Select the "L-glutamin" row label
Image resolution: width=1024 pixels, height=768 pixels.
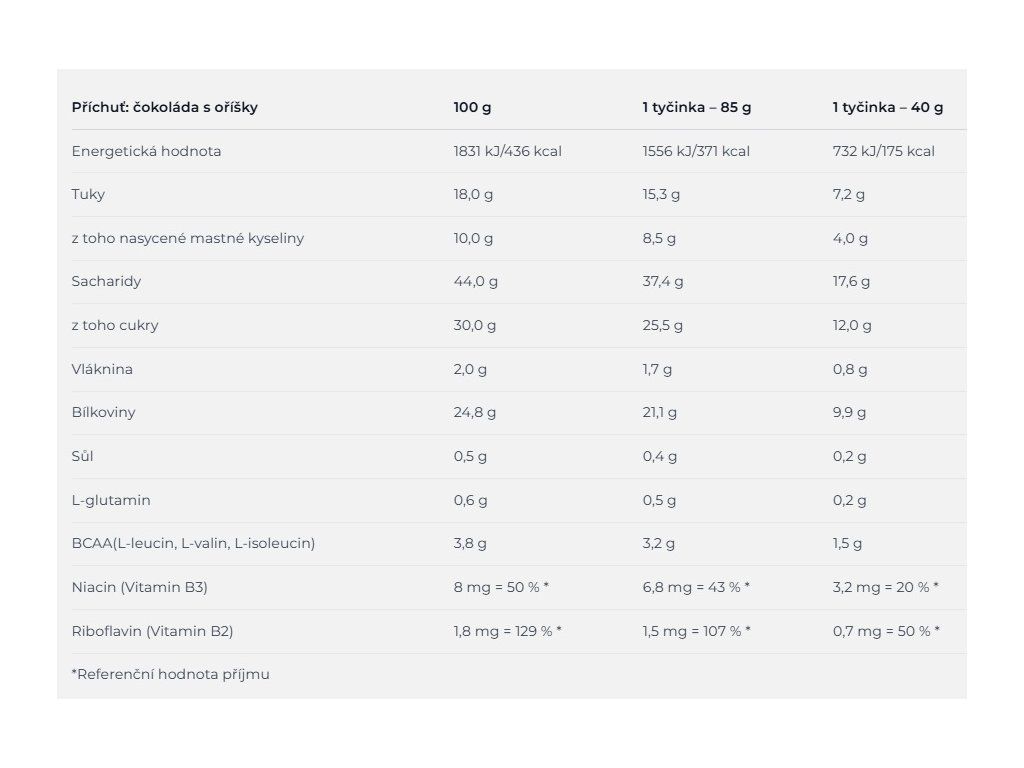click(111, 500)
